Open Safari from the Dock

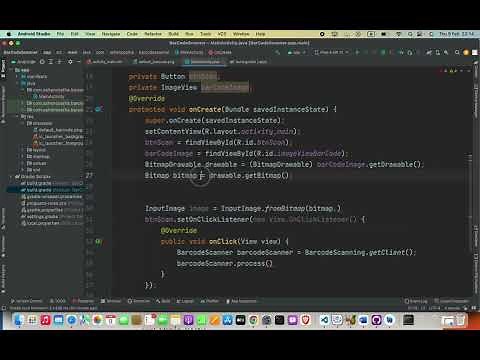coord(71,320)
